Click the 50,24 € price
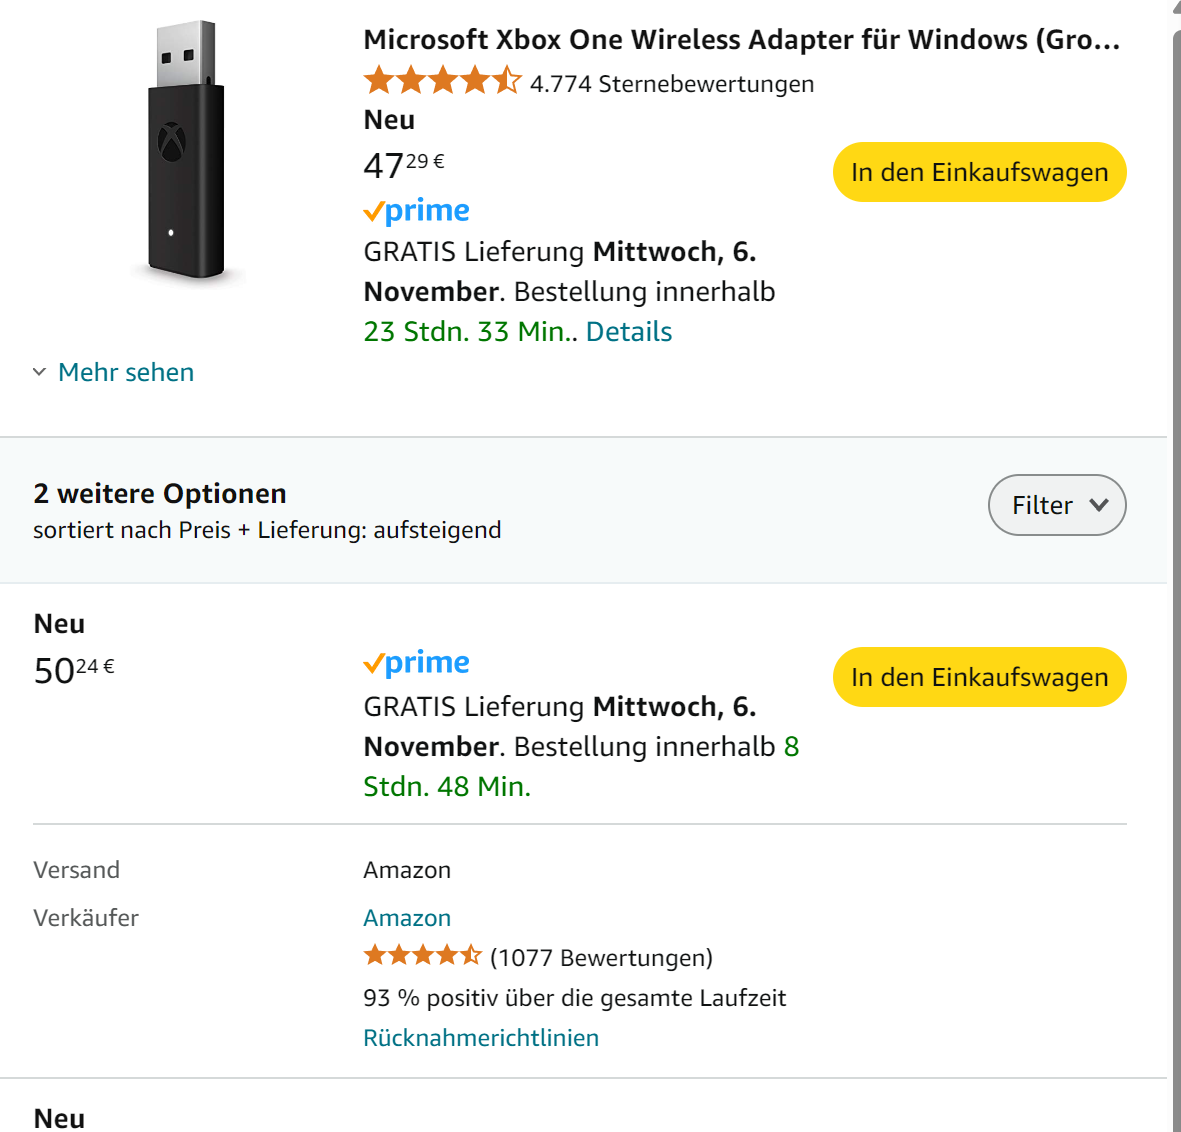Screen dimensions: 1181x1132 click(x=74, y=670)
